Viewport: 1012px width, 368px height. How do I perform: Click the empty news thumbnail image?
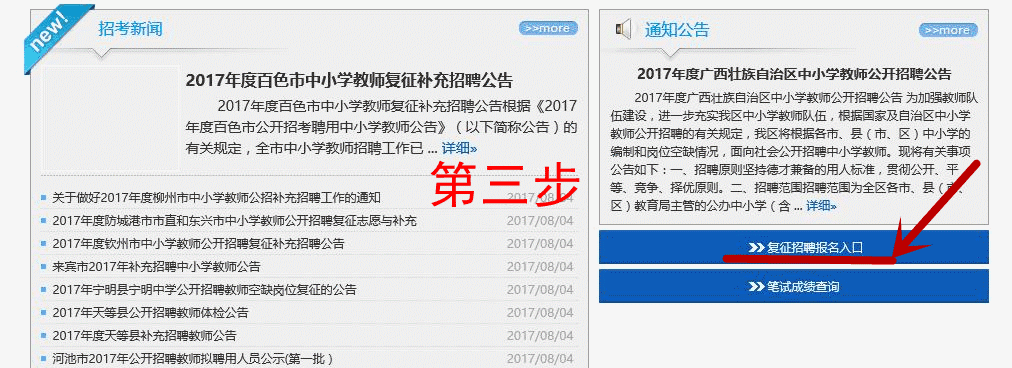click(x=110, y=118)
